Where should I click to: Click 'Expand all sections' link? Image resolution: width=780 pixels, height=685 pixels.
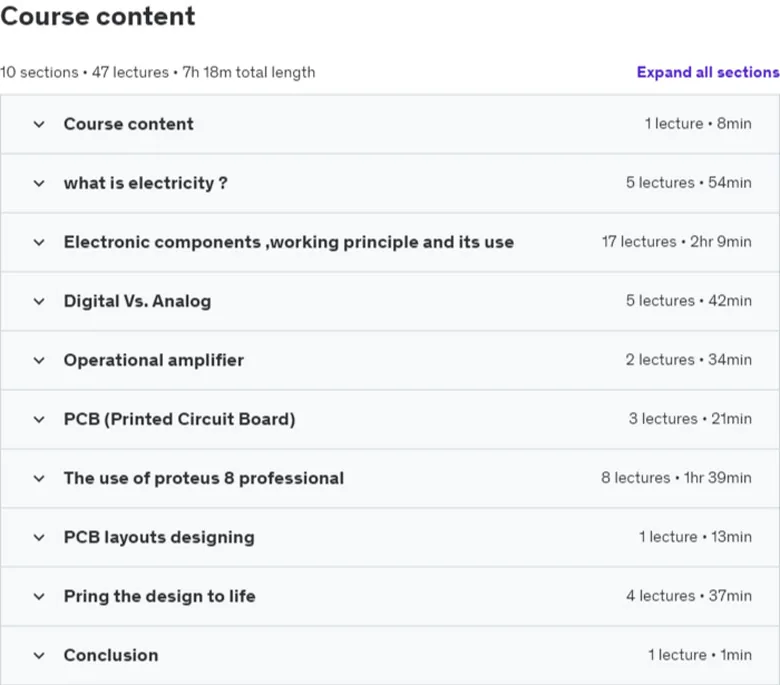coord(708,72)
